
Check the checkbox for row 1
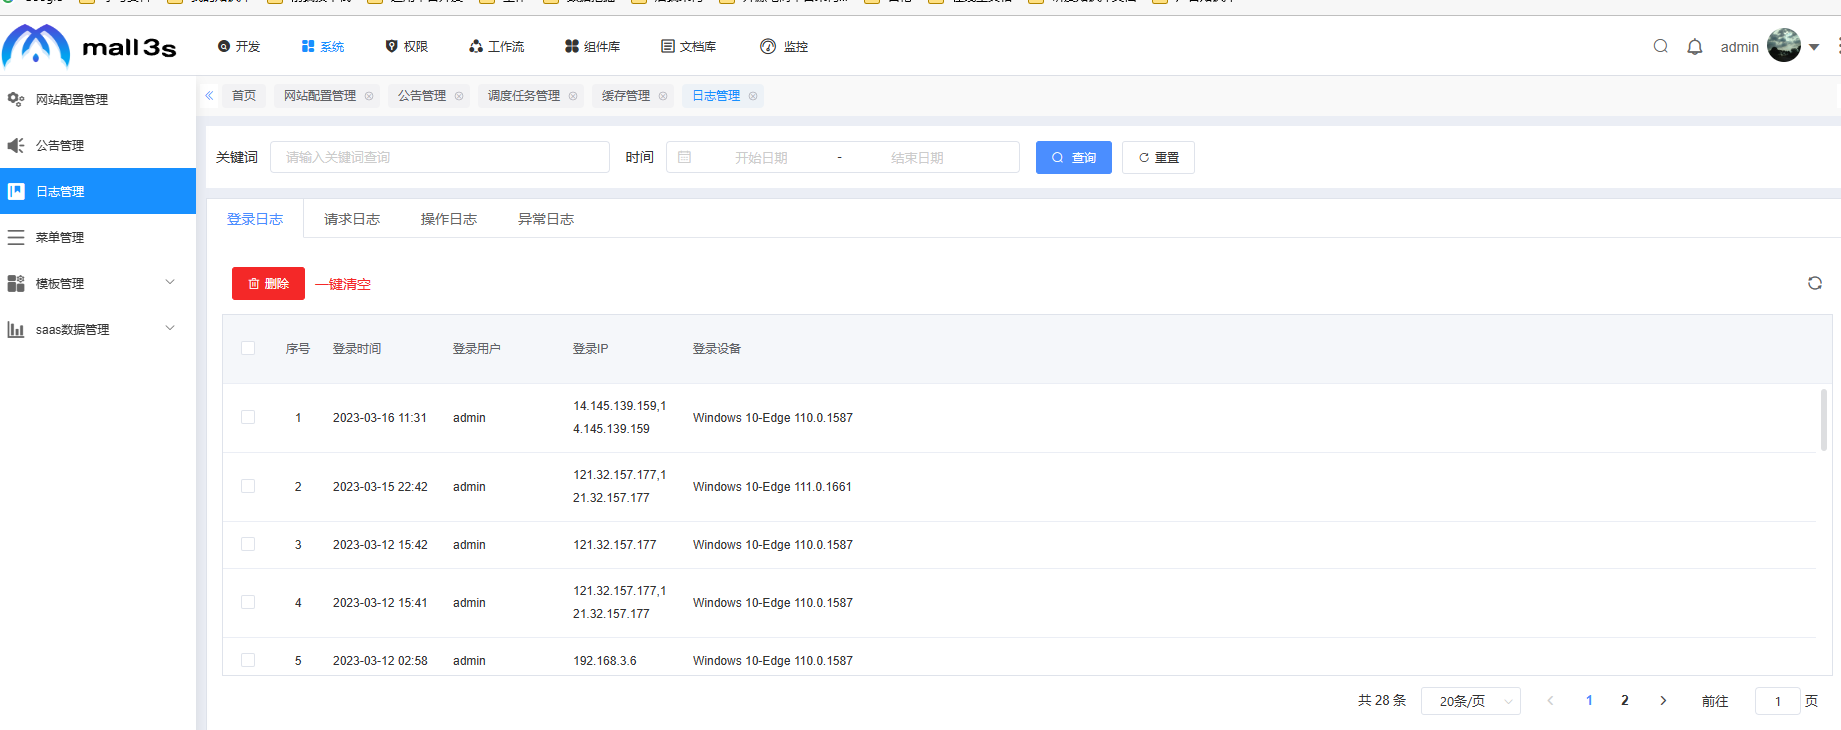248,417
